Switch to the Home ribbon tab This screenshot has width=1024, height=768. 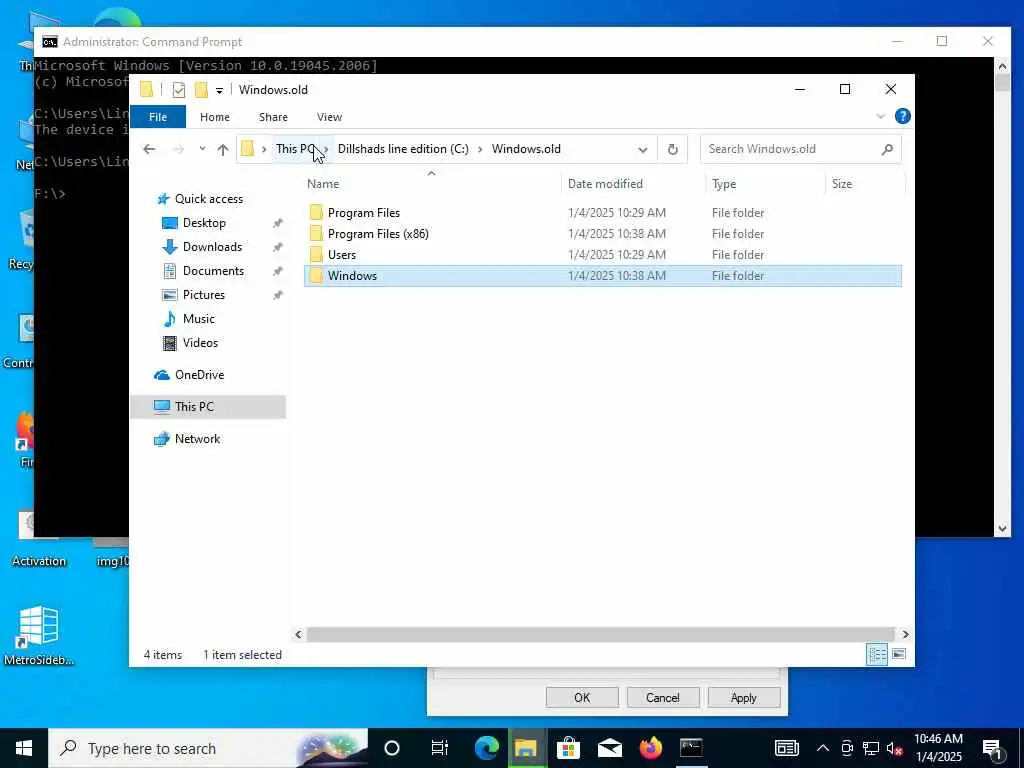pos(215,117)
